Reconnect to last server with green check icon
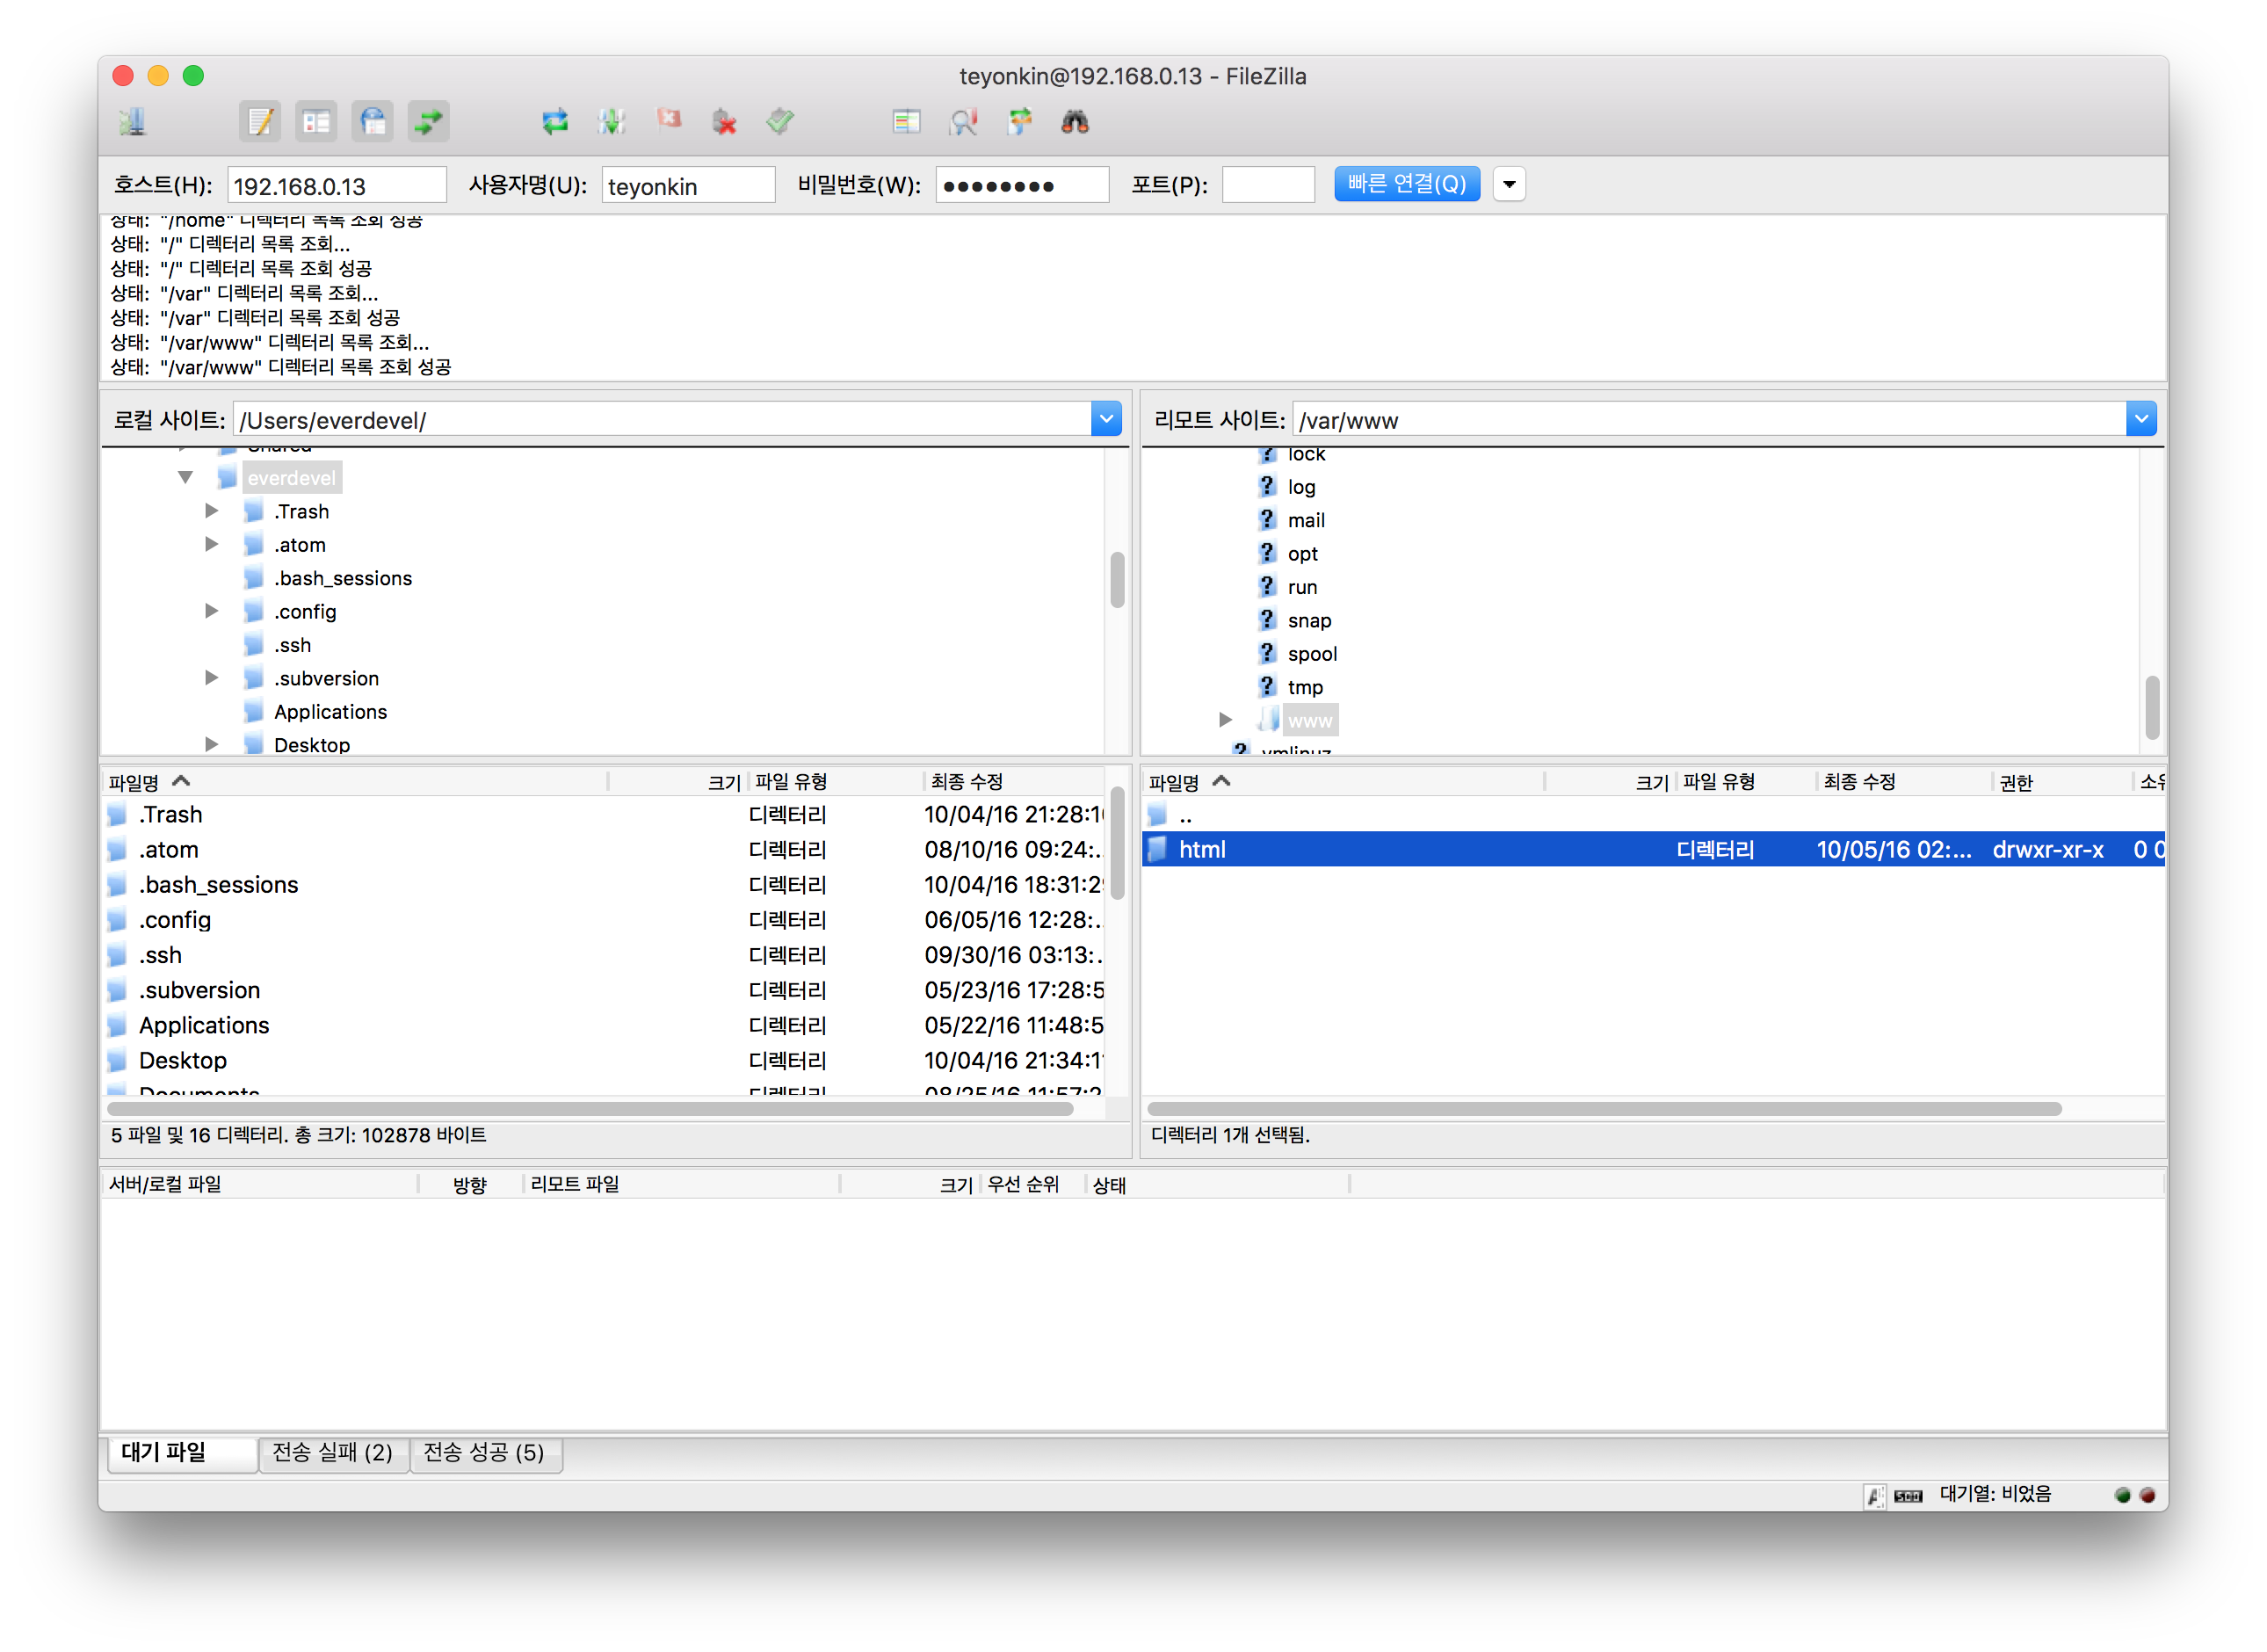 click(780, 122)
